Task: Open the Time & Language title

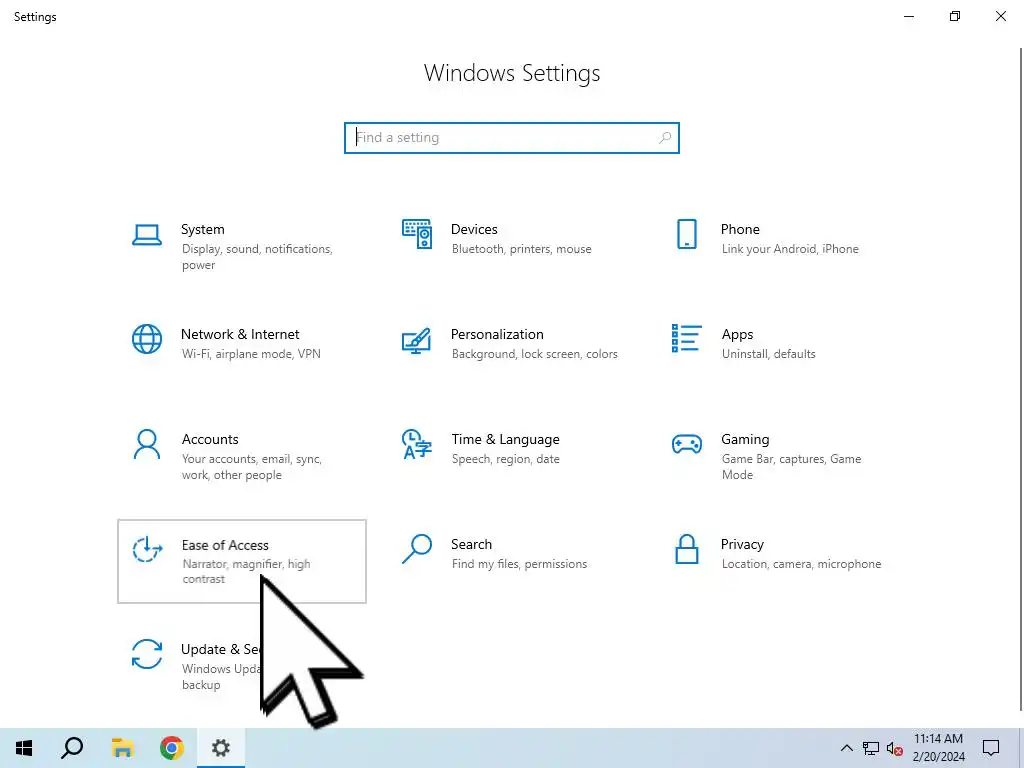Action: (505, 440)
